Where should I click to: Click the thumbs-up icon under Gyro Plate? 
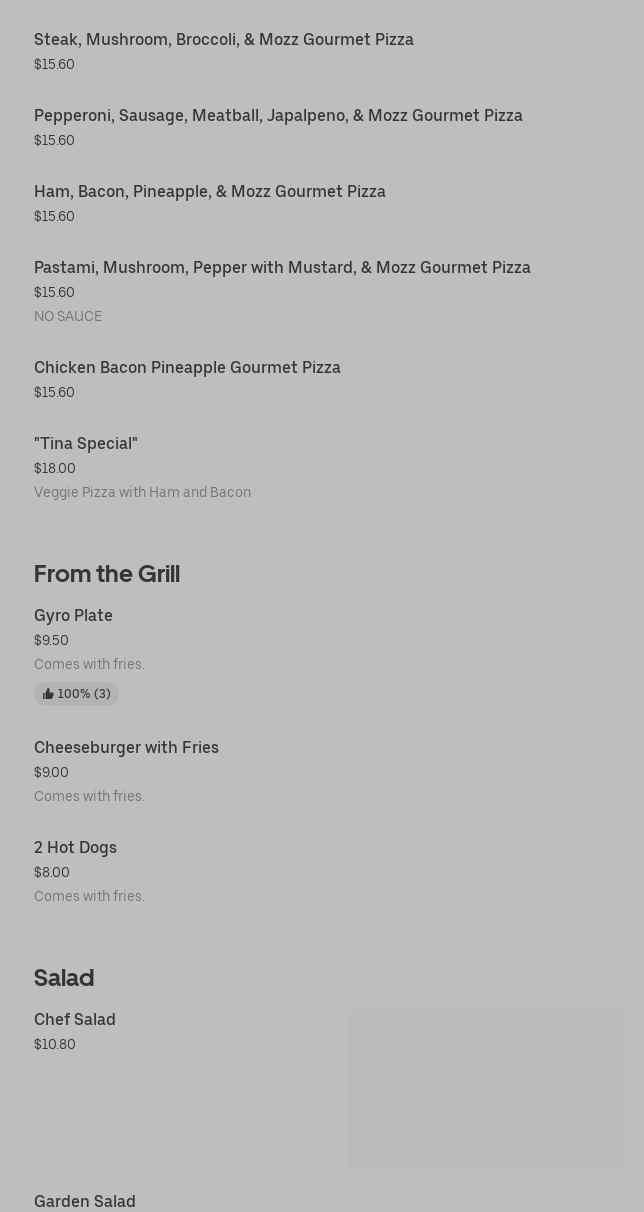(48, 694)
